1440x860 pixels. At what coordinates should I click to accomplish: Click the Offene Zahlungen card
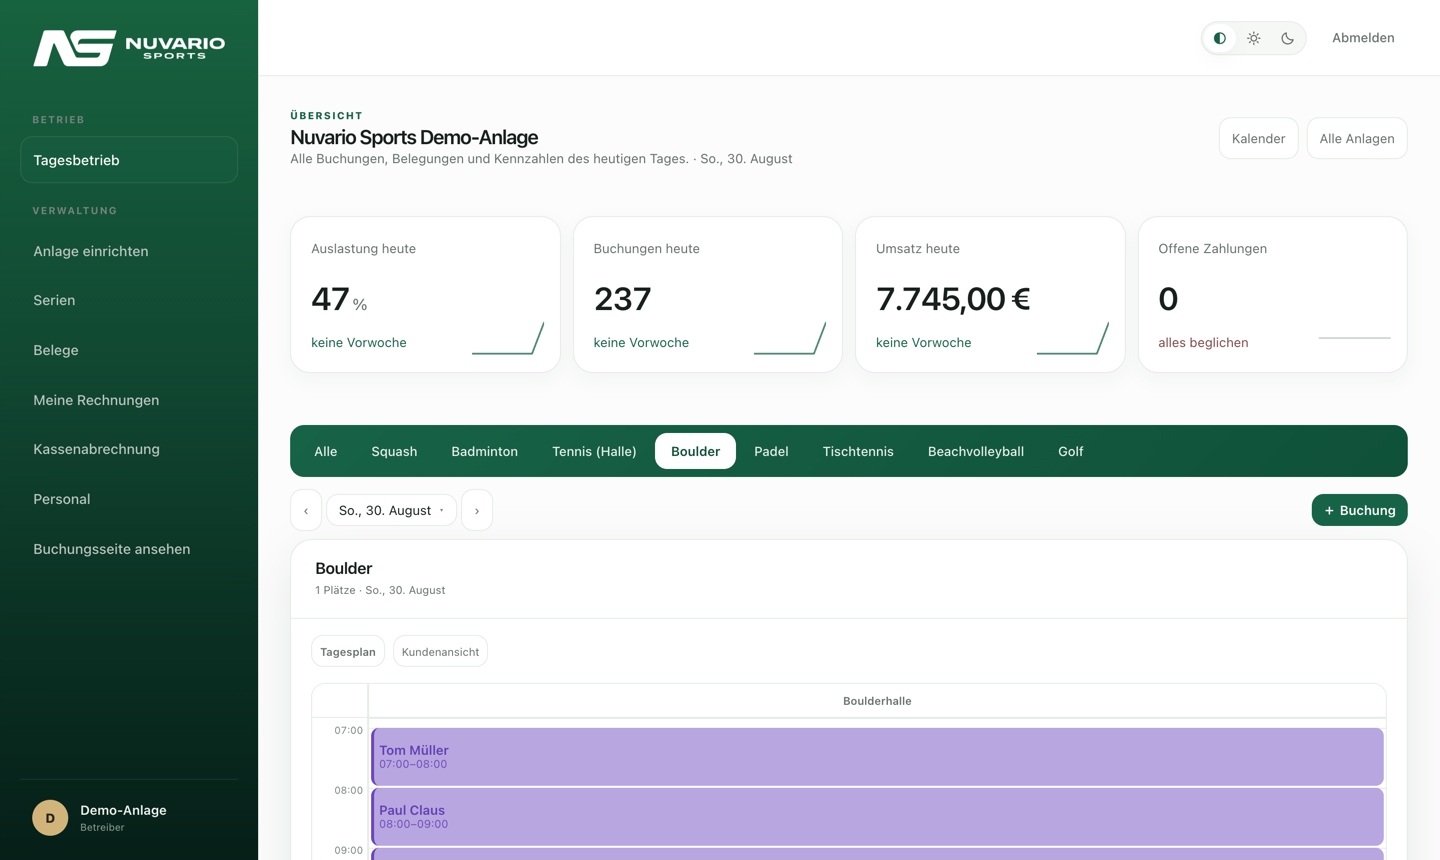tap(1273, 295)
